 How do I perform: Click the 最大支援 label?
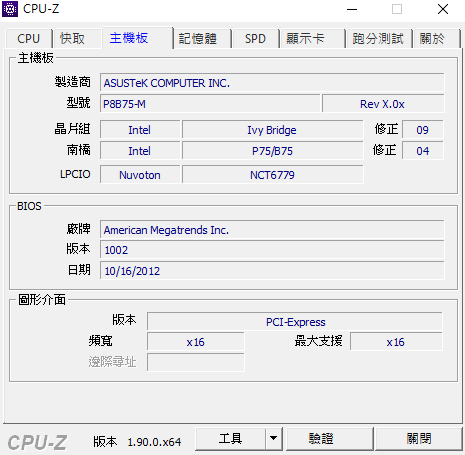(319, 341)
